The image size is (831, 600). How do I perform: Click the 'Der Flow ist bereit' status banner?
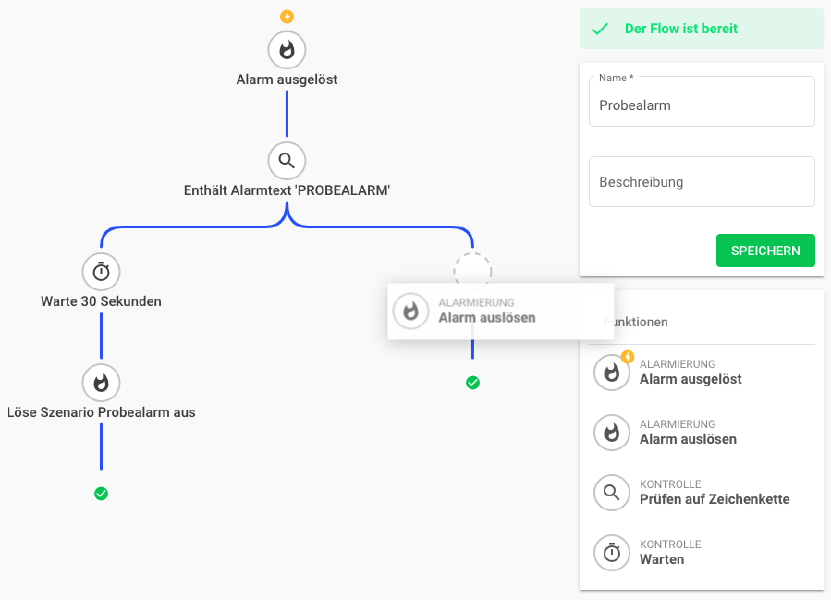701,29
